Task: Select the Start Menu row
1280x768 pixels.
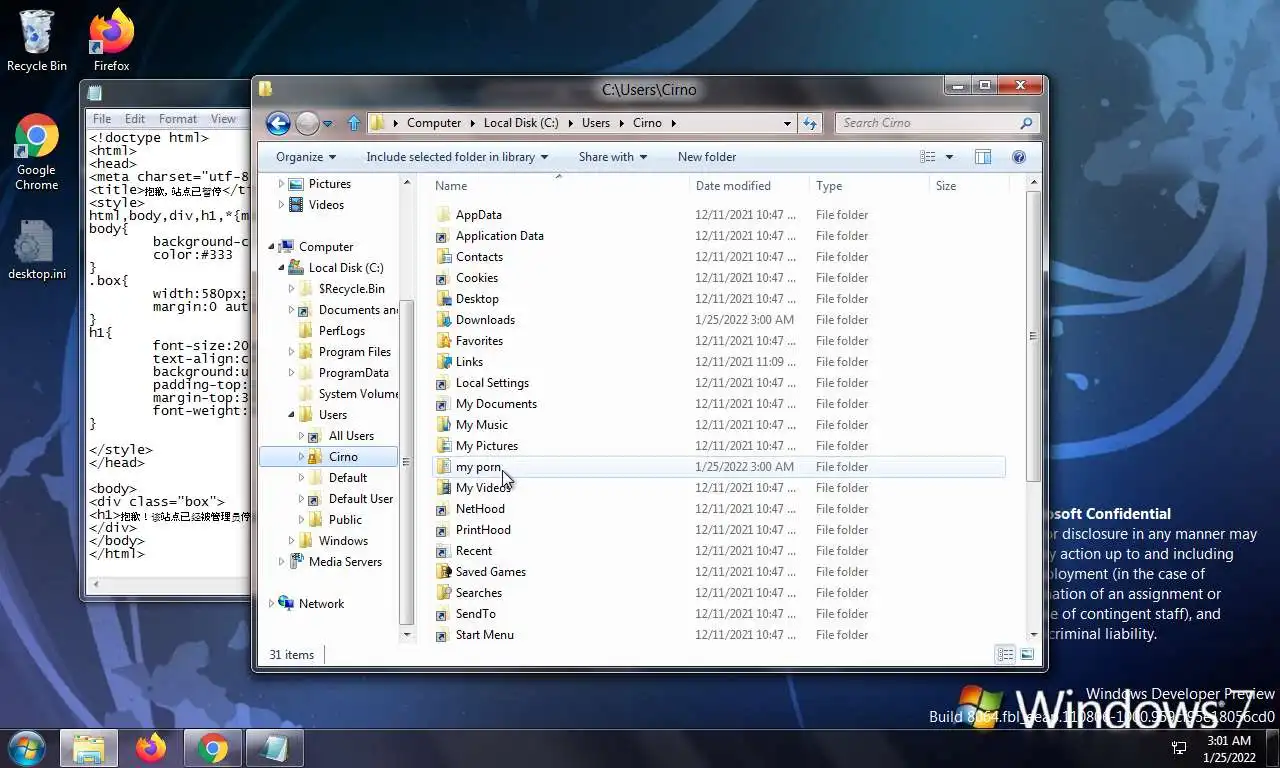Action: pyautogui.click(x=719, y=635)
